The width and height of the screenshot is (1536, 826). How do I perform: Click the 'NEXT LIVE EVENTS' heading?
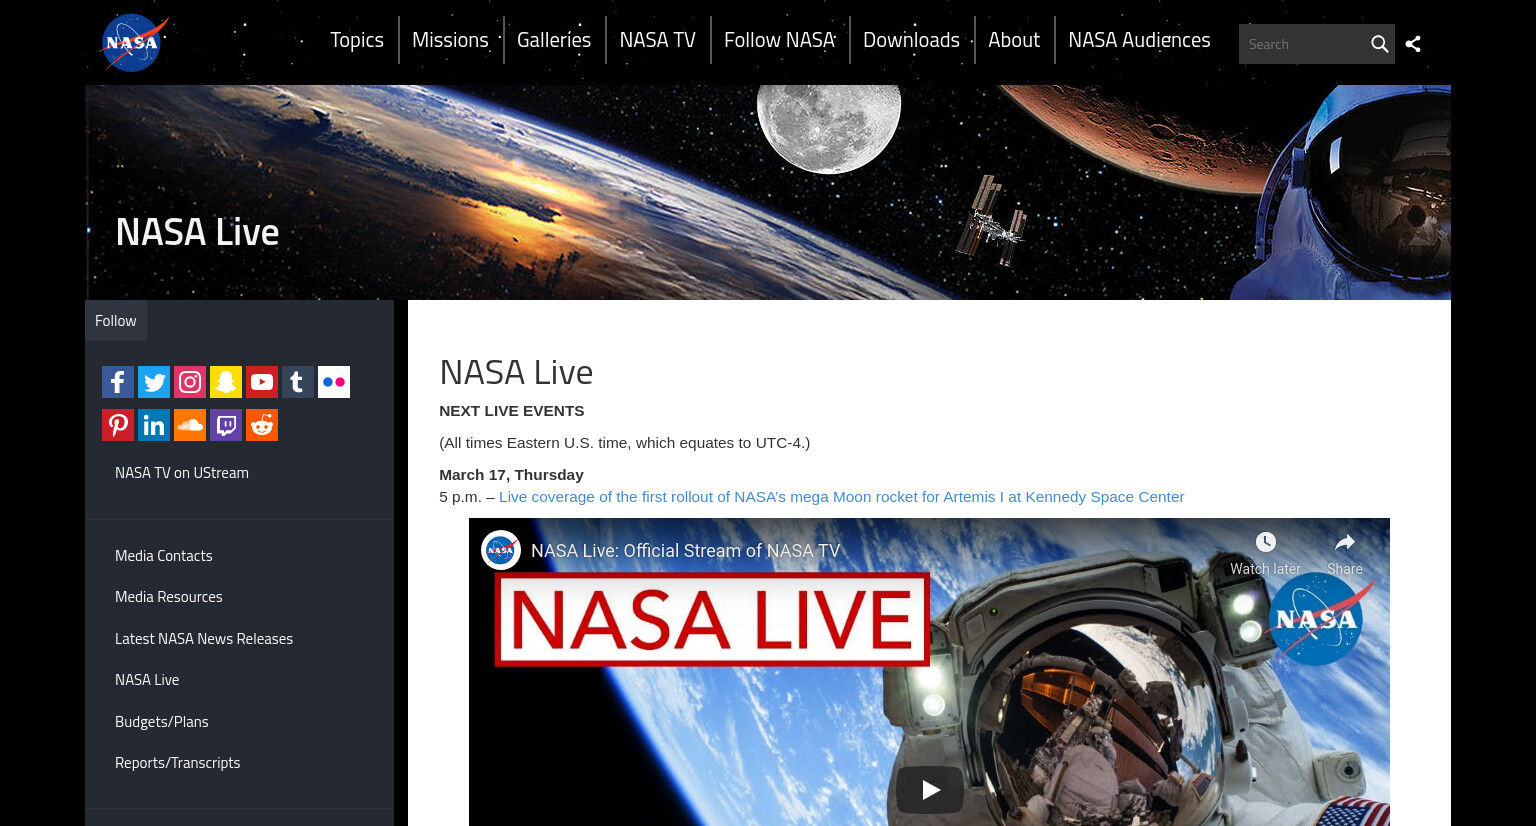[x=512, y=411]
